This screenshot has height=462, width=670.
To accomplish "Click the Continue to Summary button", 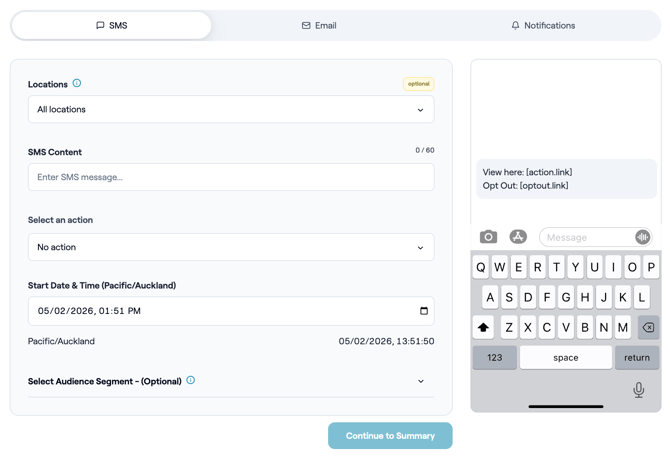I will pyautogui.click(x=390, y=436).
